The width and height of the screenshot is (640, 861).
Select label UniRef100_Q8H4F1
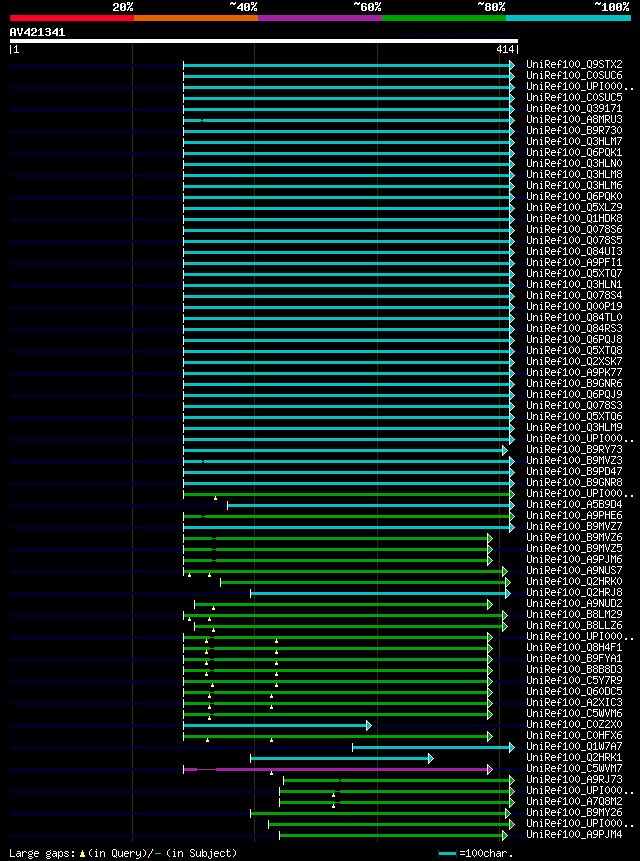(x=574, y=647)
